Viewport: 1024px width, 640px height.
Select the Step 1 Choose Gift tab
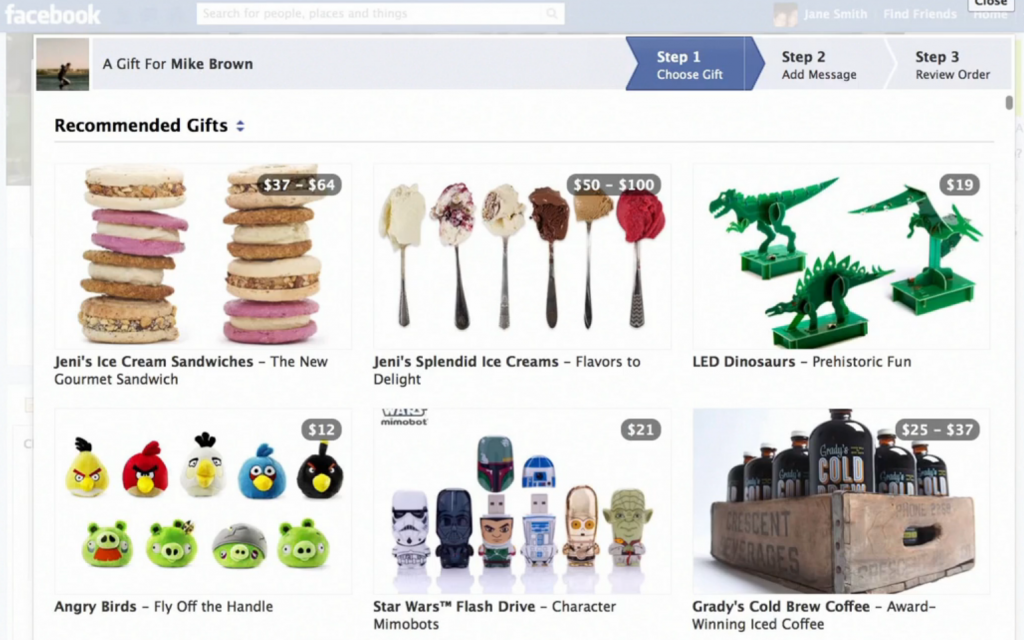pos(690,64)
